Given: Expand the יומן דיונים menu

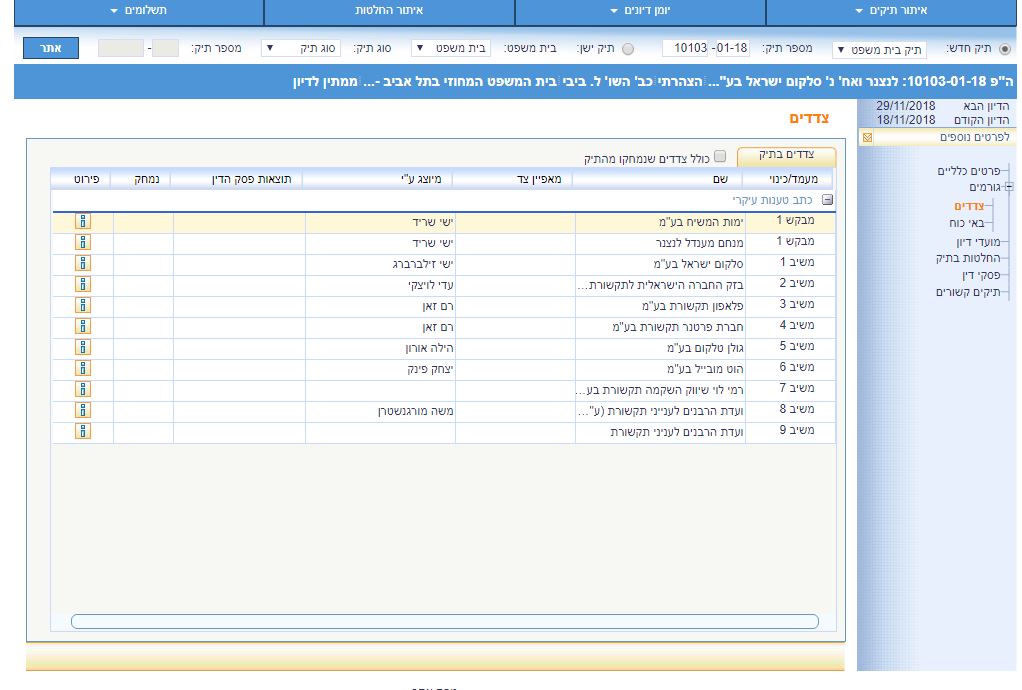Looking at the screenshot, I should 640,11.
